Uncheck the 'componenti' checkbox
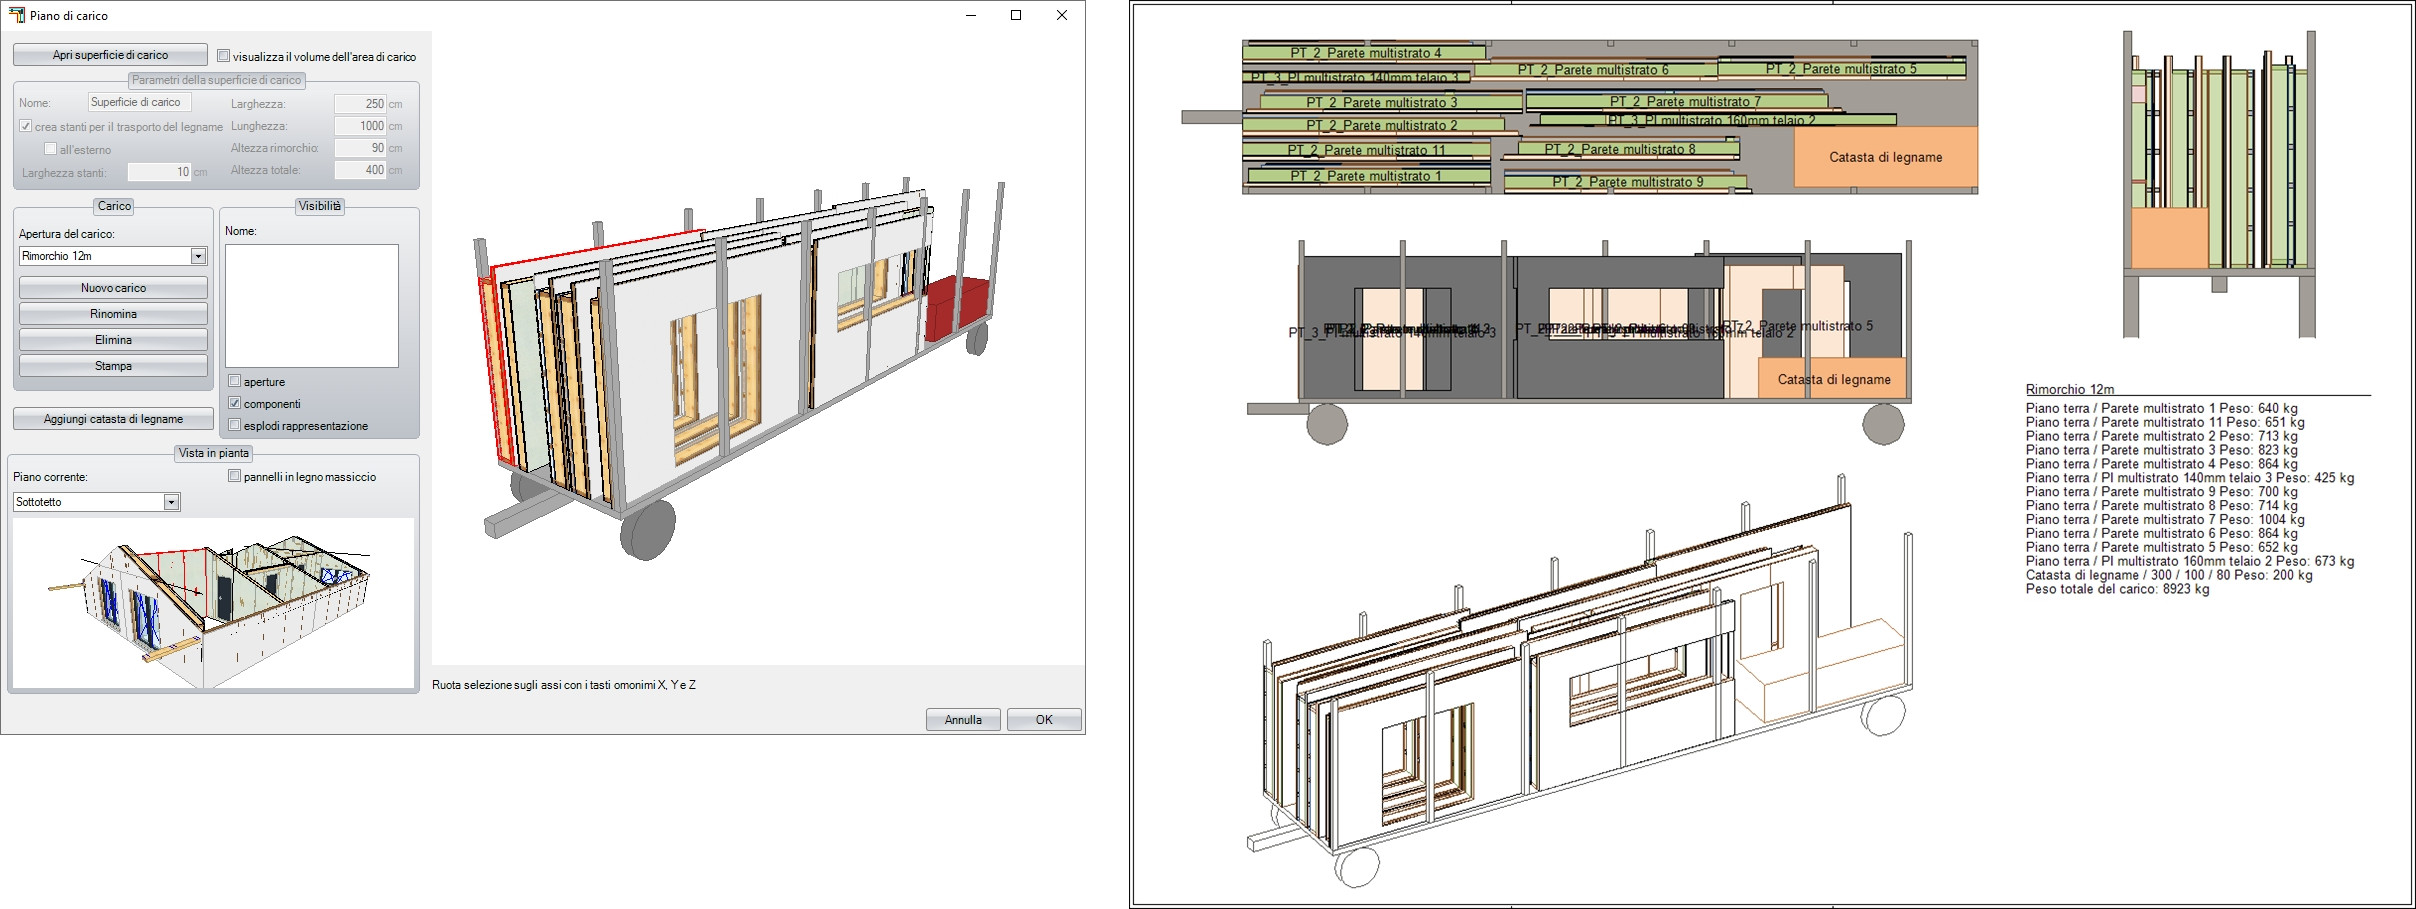2416x909 pixels. pyautogui.click(x=235, y=403)
